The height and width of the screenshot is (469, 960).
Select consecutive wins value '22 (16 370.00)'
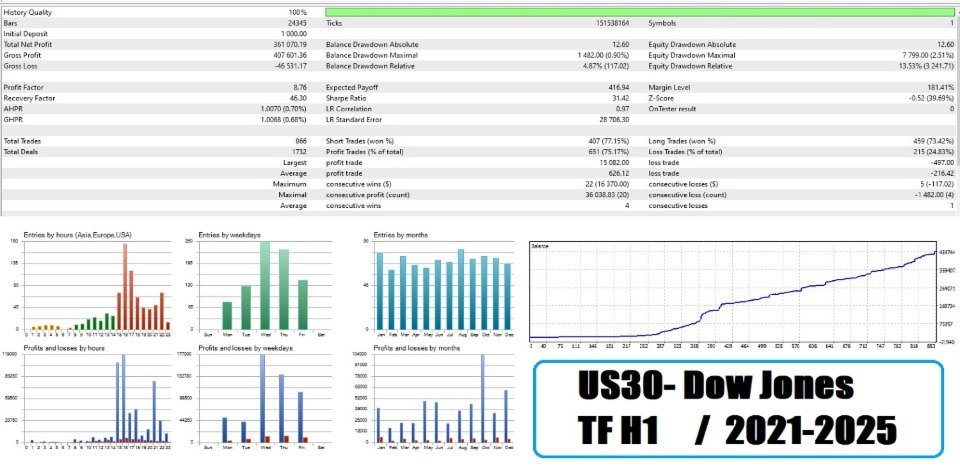click(607, 184)
